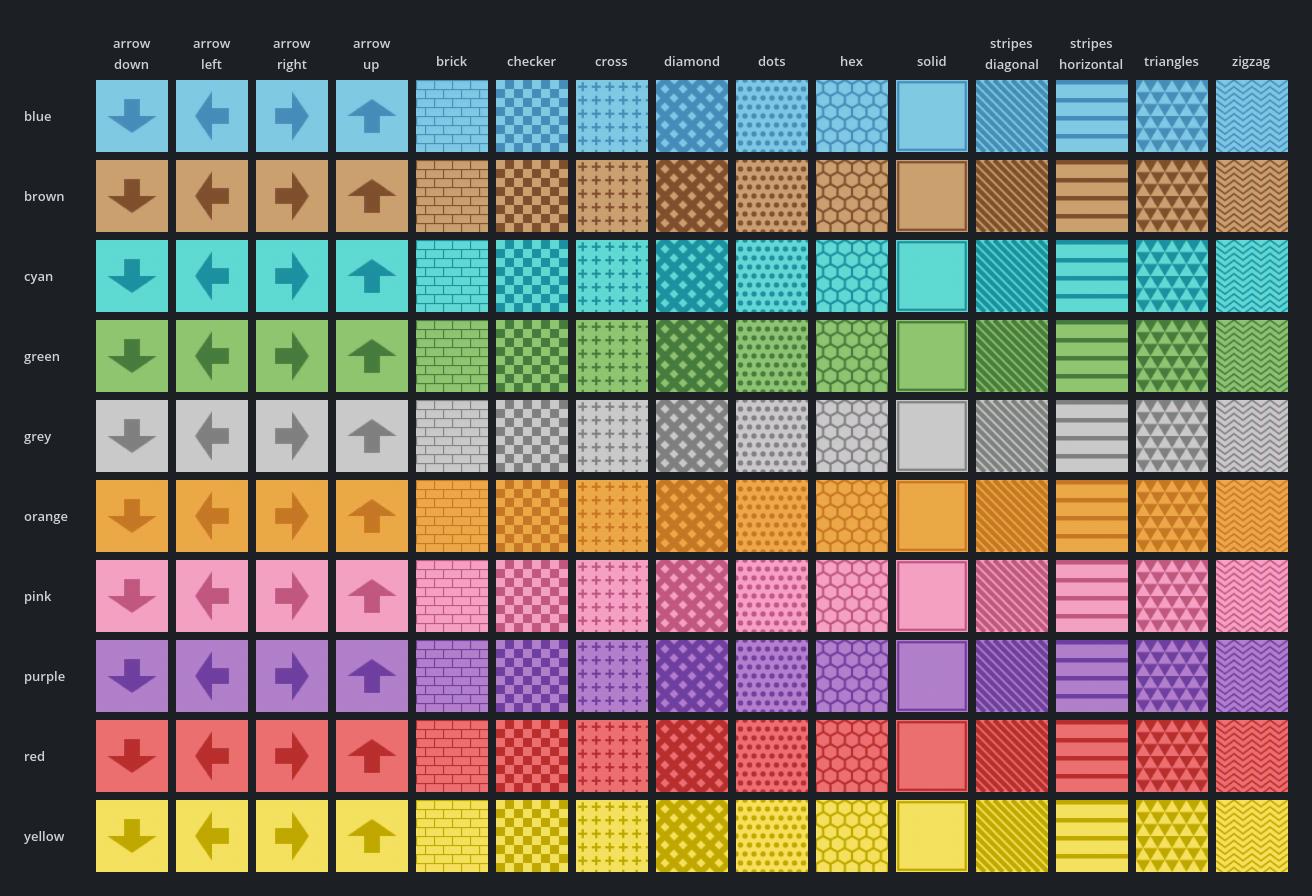1312x896 pixels.
Task: Select the blue brick pattern tile
Action: 452,116
